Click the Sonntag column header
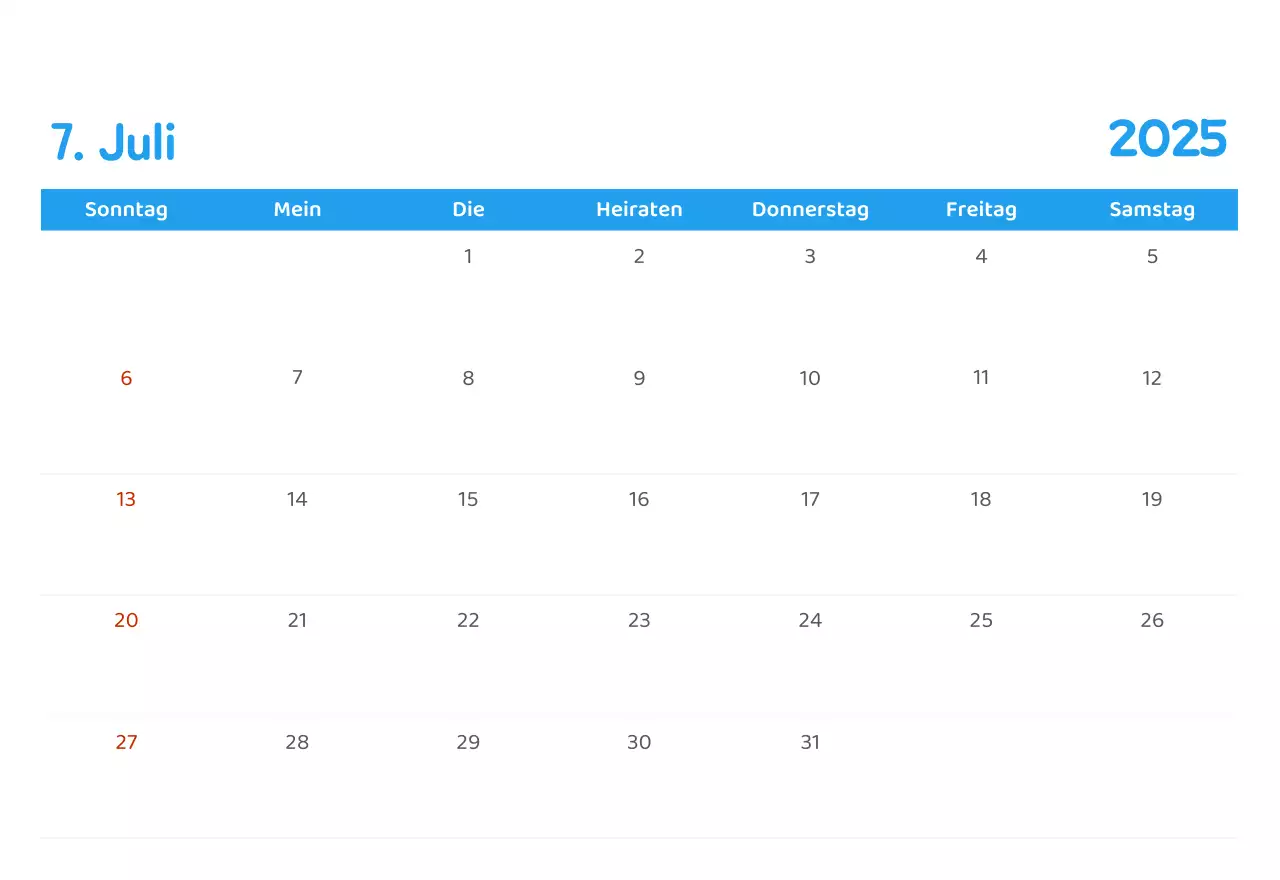 coord(126,209)
